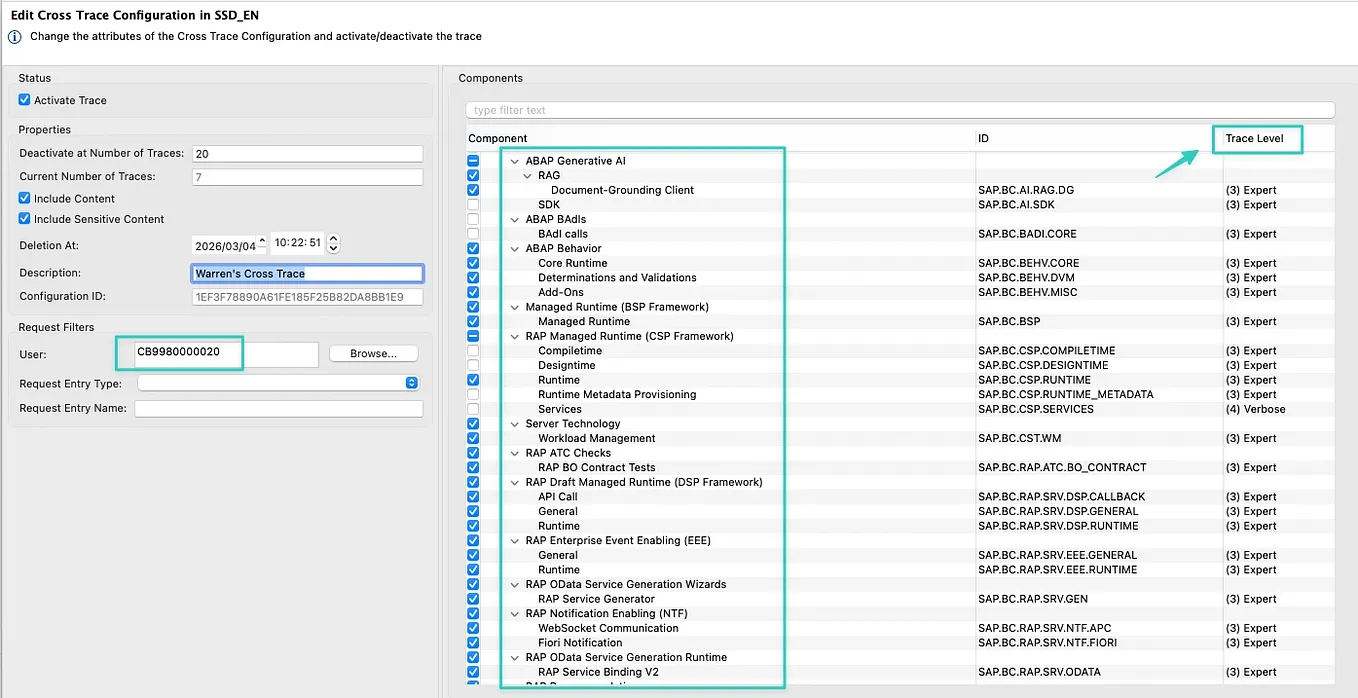Image resolution: width=1358 pixels, height=698 pixels.
Task: Collapse the RAG tree node
Action: click(528, 175)
